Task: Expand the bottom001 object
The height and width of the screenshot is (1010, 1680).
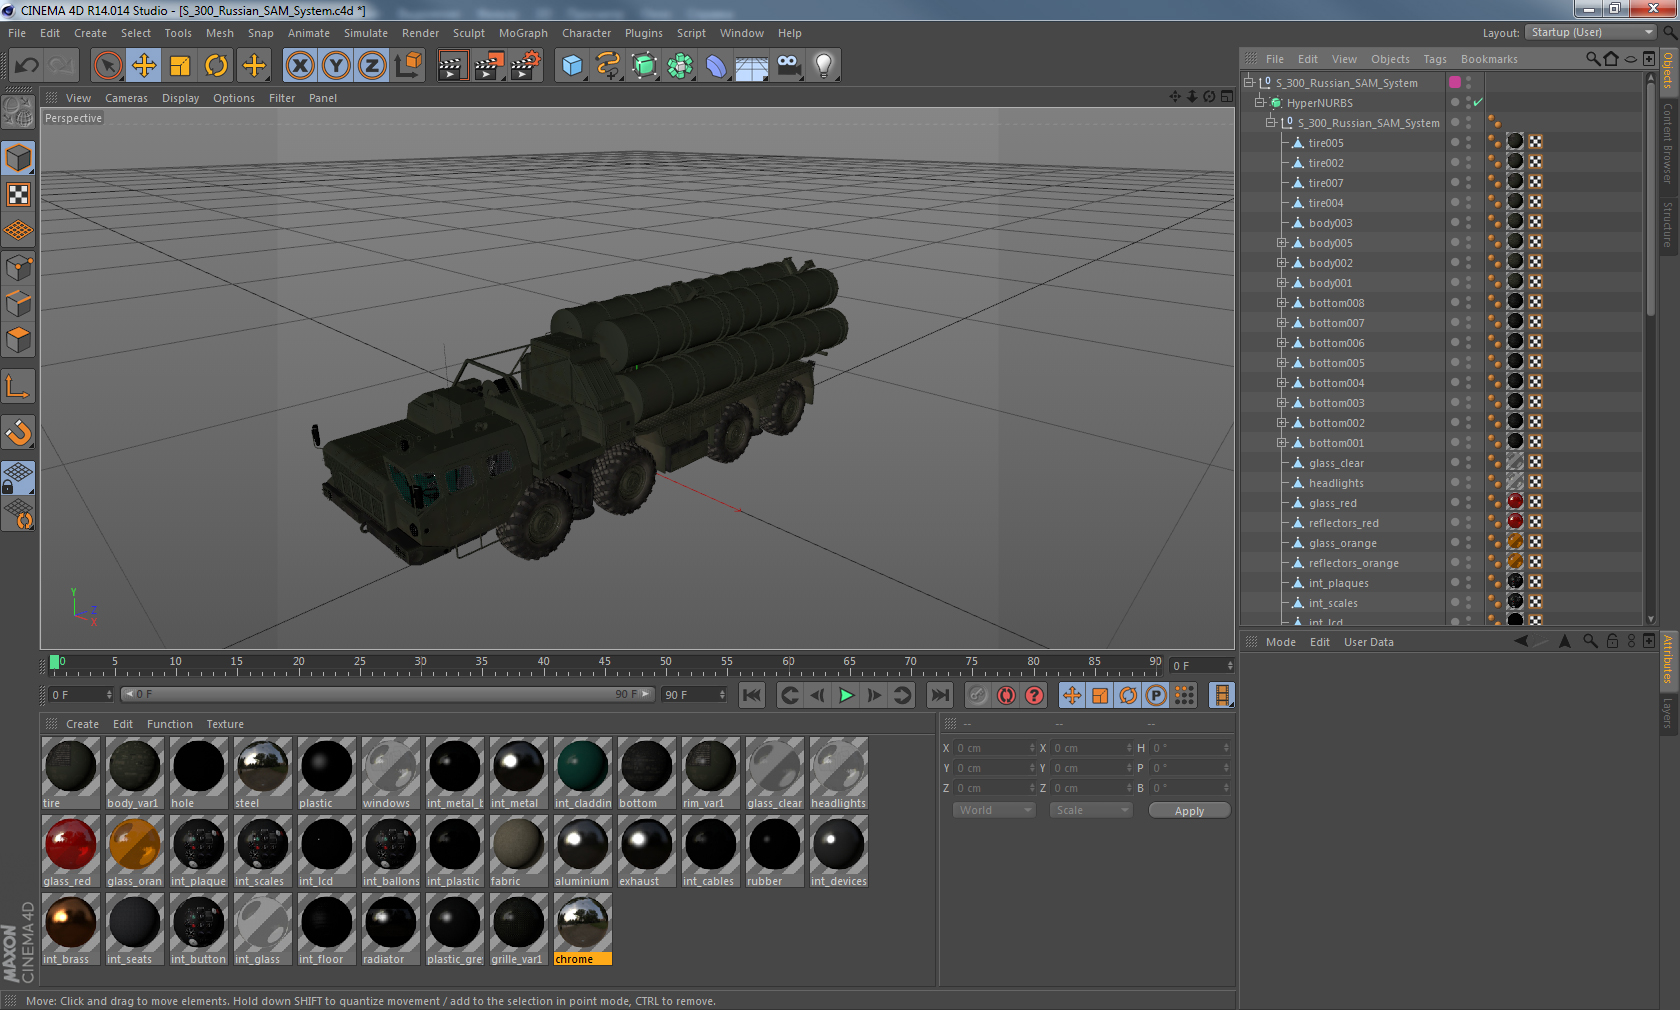Action: point(1281,443)
